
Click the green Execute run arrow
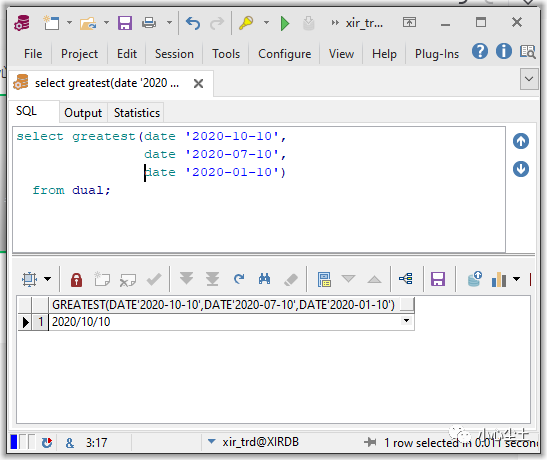pyautogui.click(x=285, y=23)
